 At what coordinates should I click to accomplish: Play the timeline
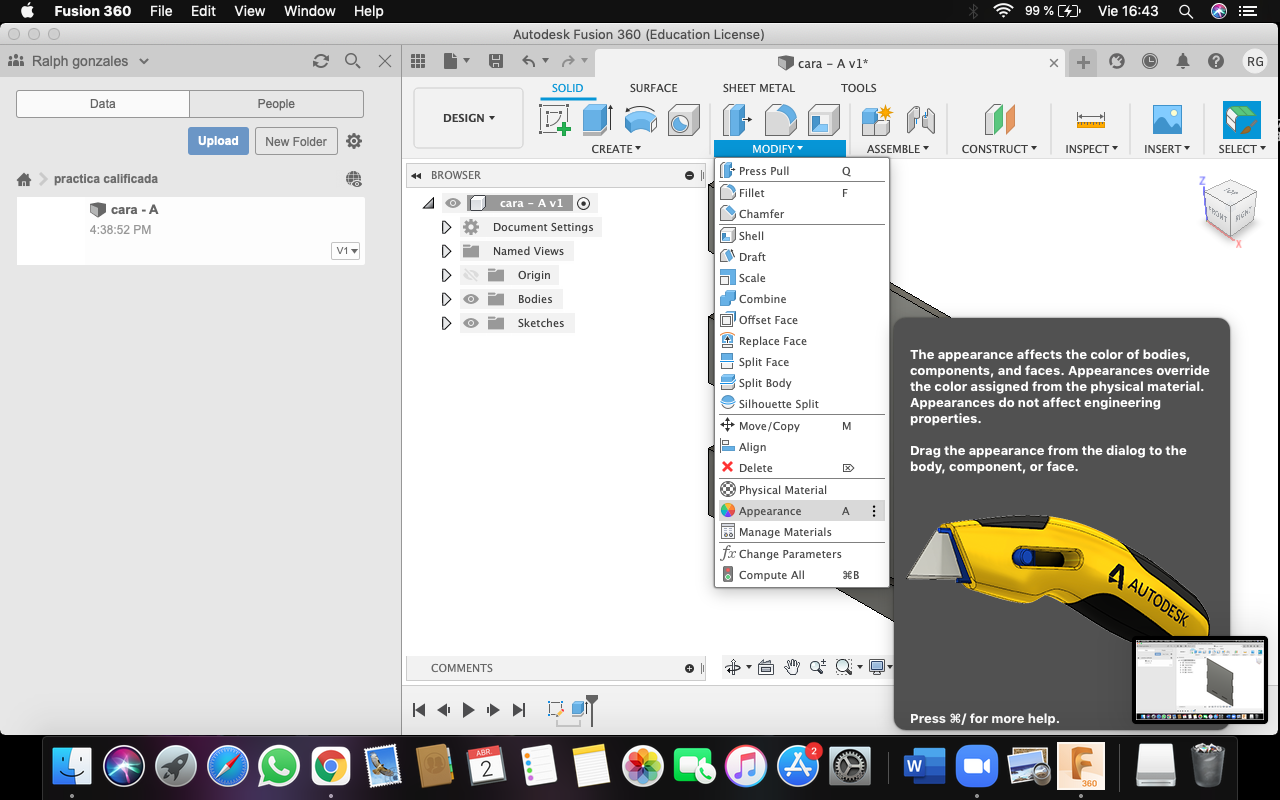click(469, 710)
